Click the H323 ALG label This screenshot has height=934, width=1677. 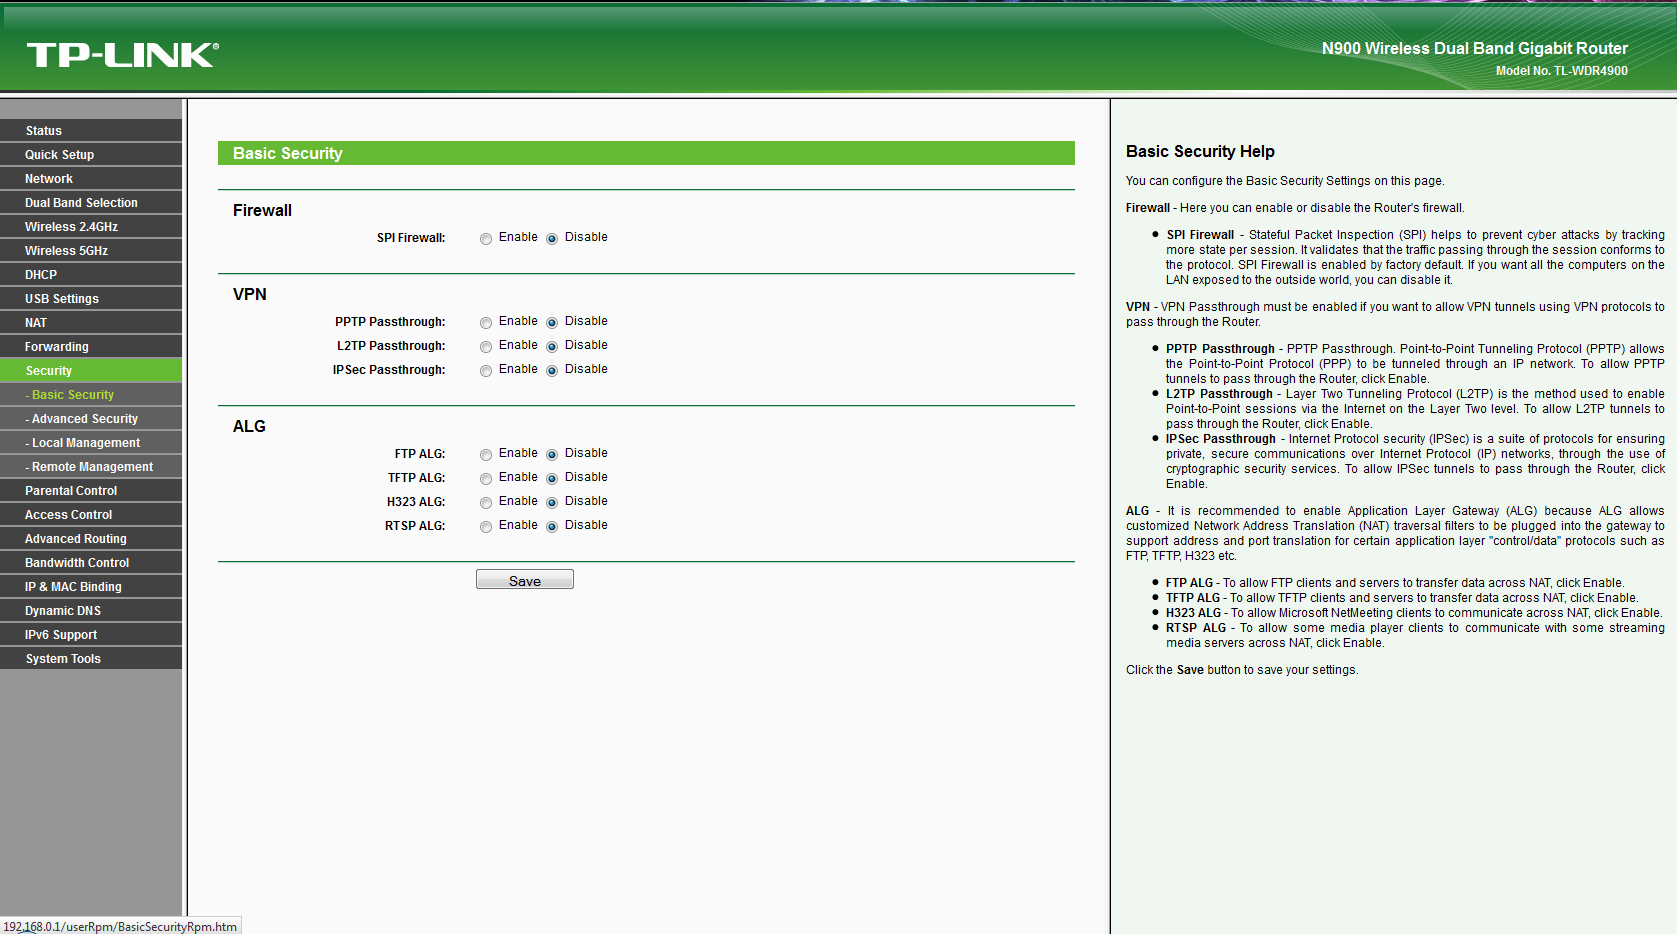click(x=416, y=502)
